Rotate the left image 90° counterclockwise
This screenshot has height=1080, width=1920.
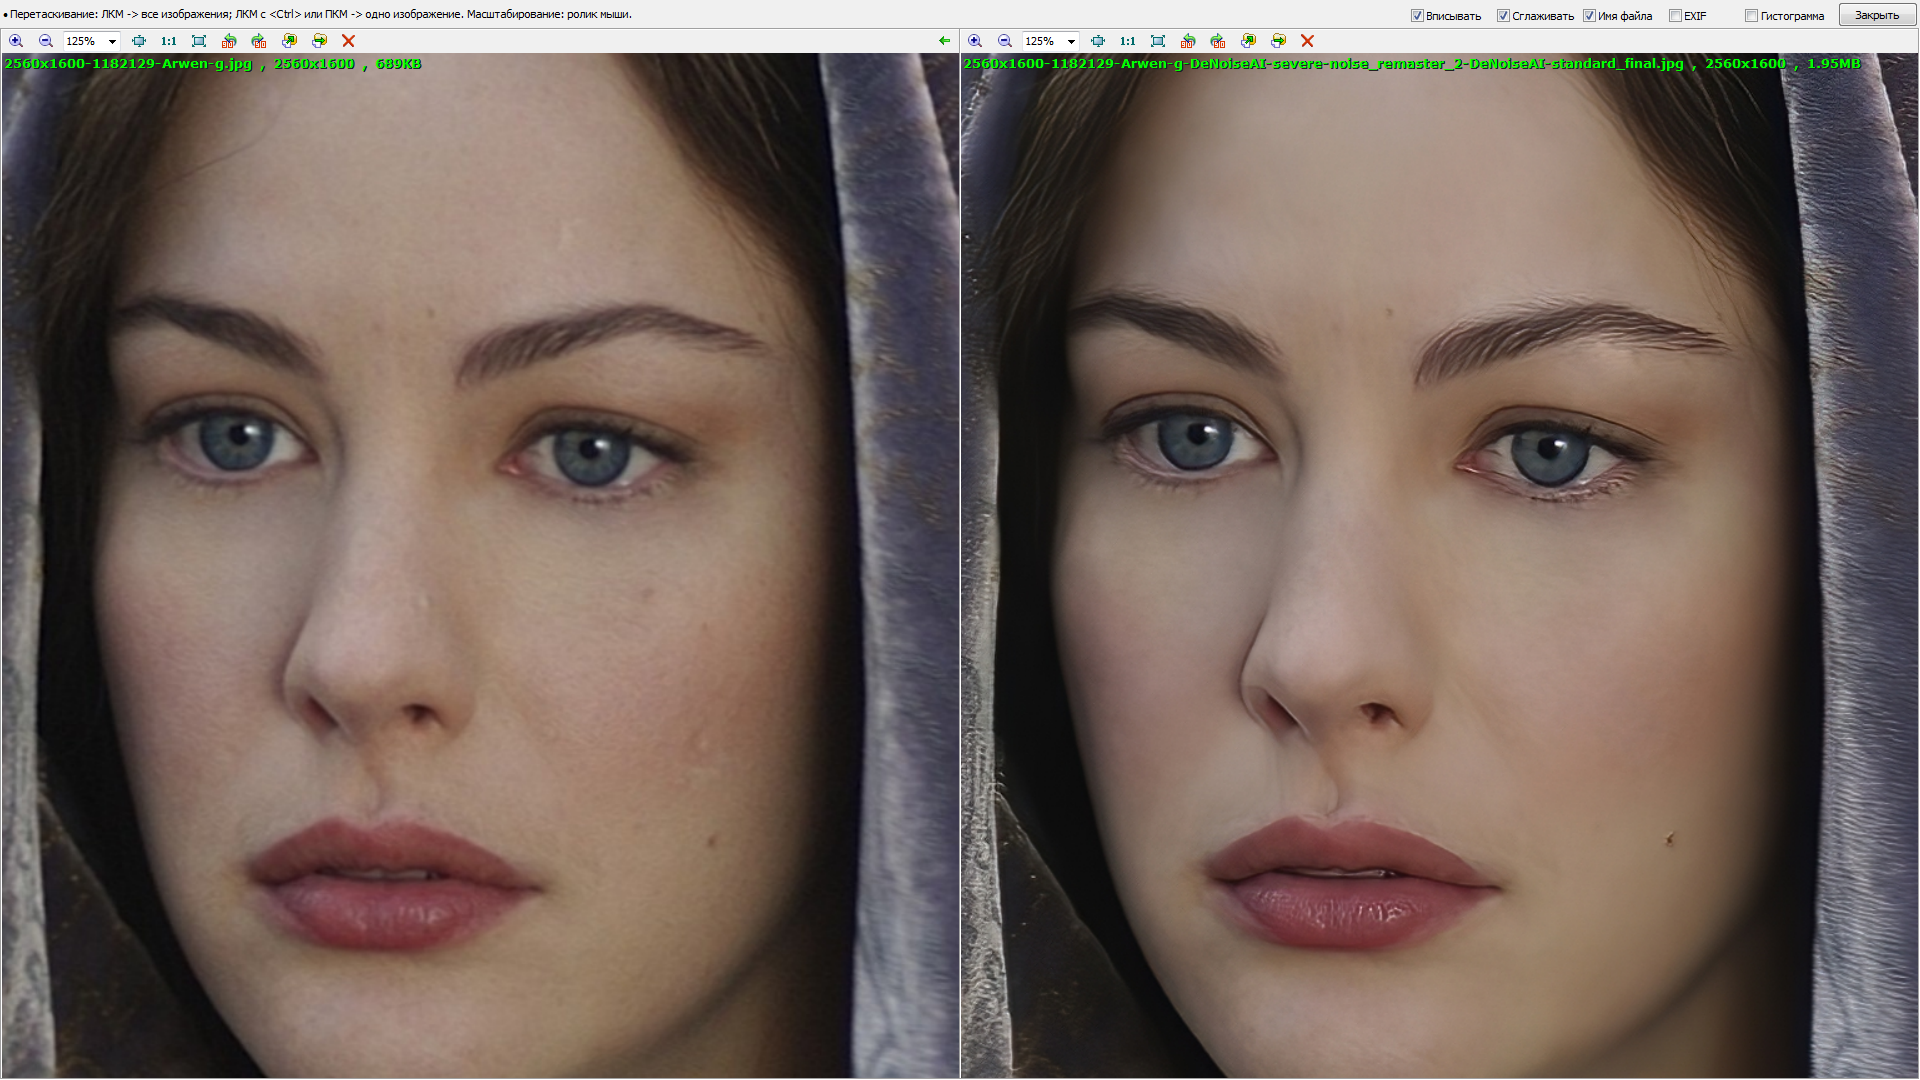[x=229, y=41]
